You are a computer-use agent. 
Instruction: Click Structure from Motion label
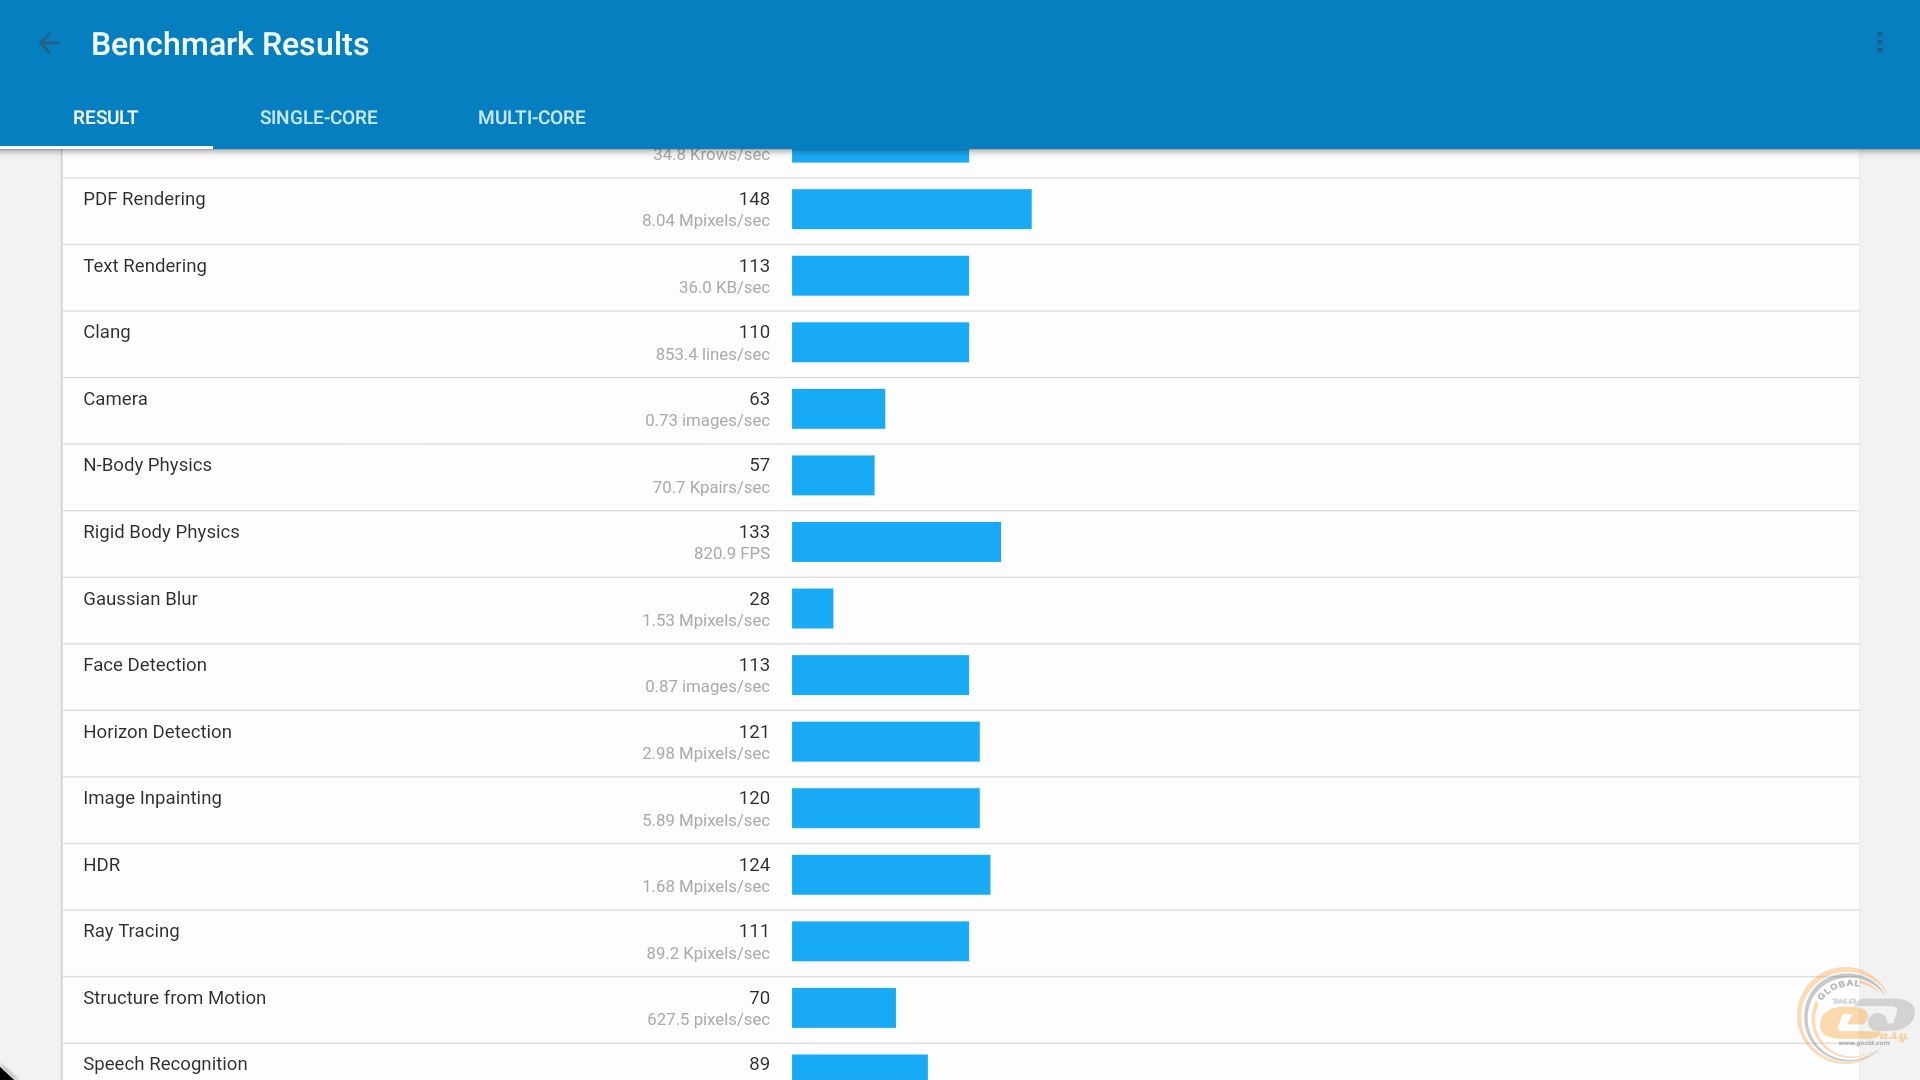[174, 998]
